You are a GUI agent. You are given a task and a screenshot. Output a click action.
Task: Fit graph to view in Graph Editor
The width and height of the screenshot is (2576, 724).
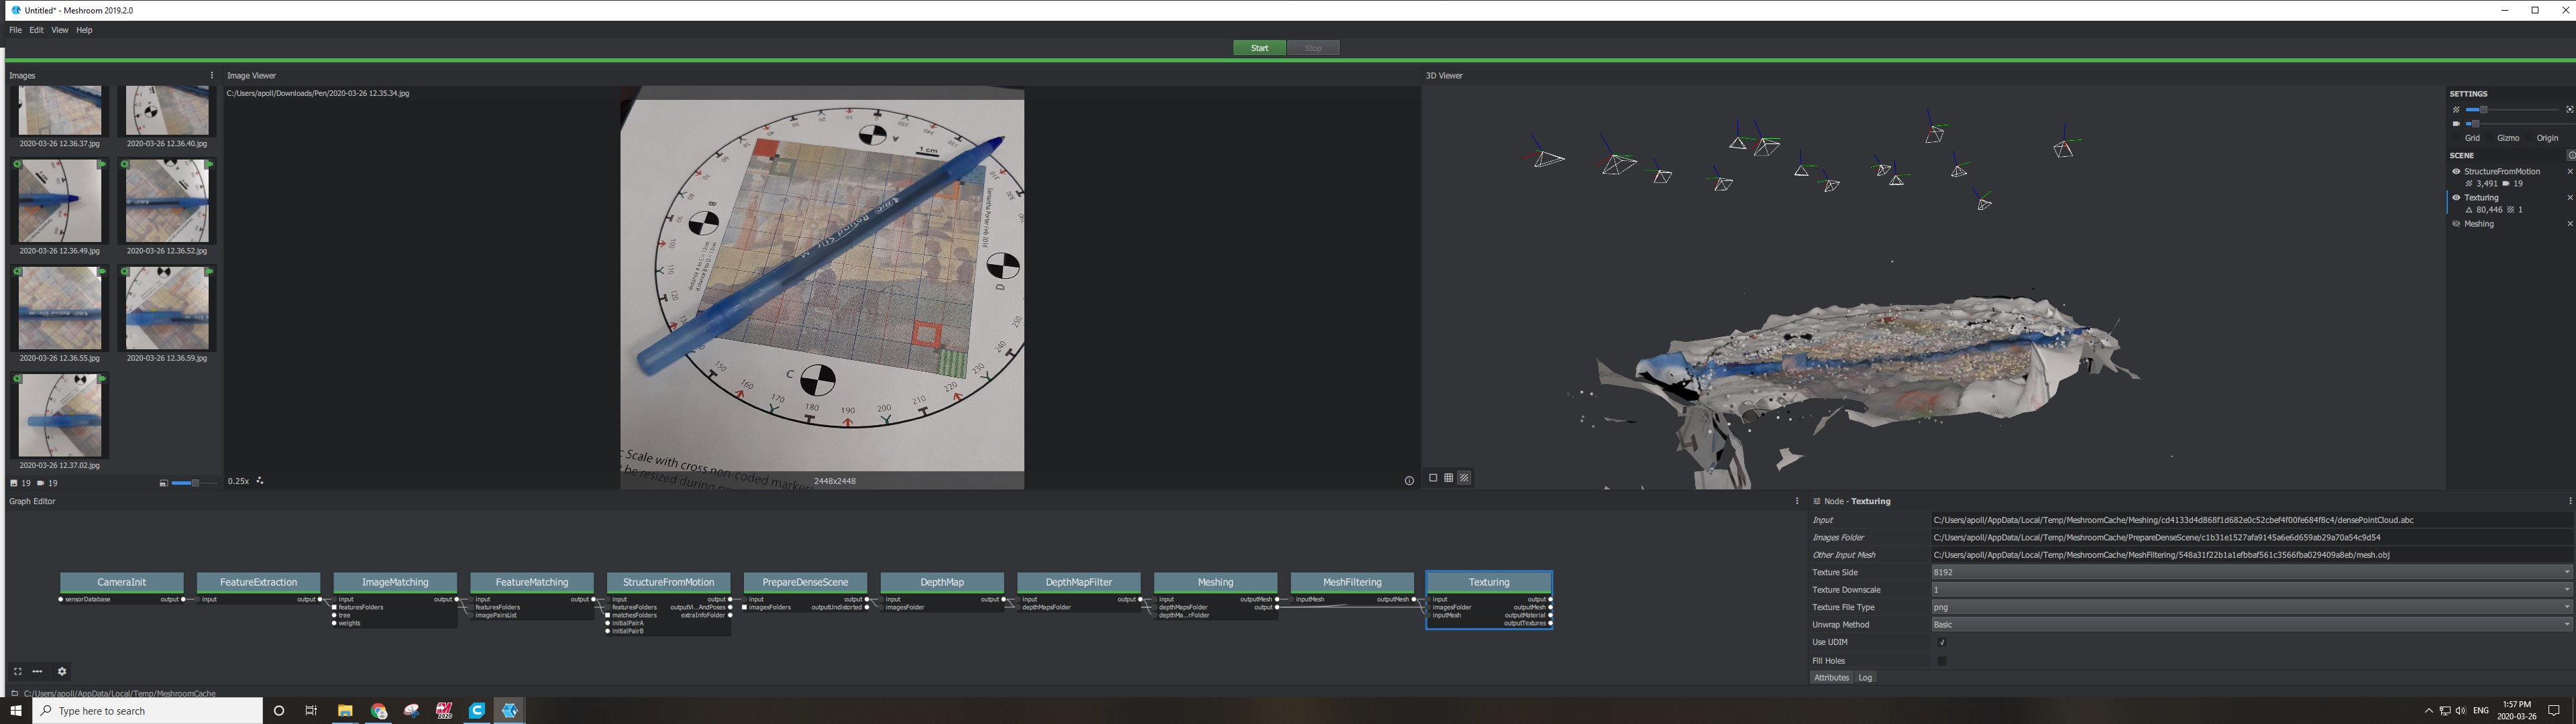coord(17,672)
